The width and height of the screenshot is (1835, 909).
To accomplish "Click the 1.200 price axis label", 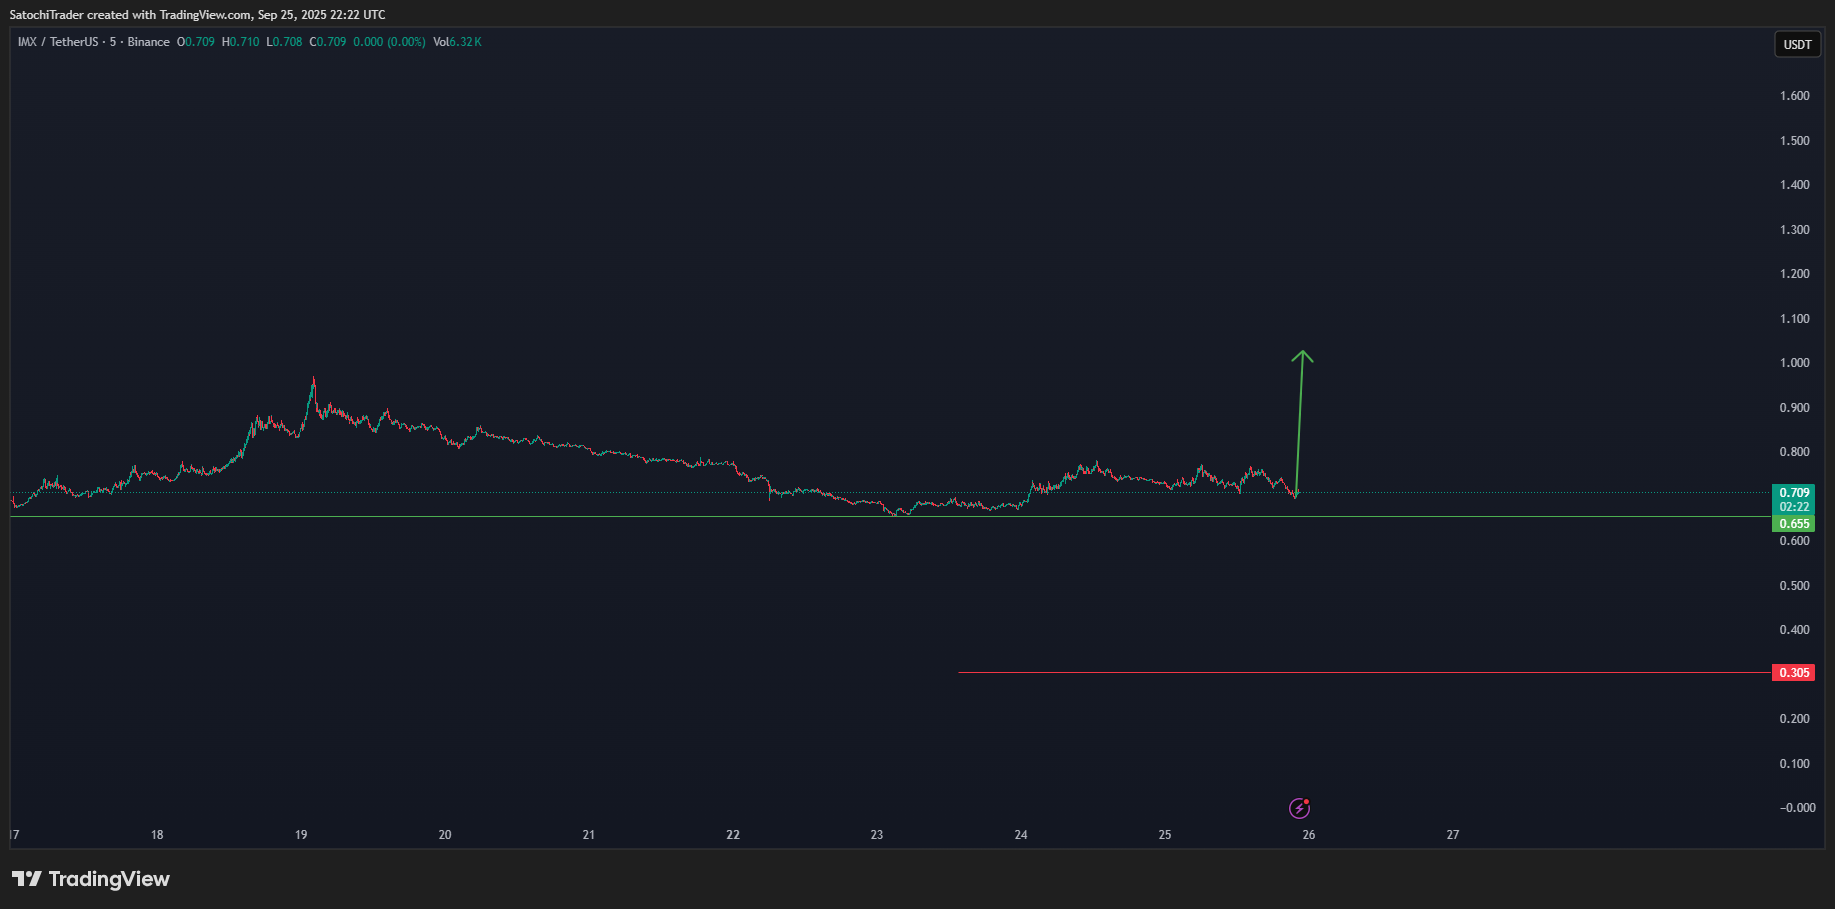I will tap(1794, 274).
